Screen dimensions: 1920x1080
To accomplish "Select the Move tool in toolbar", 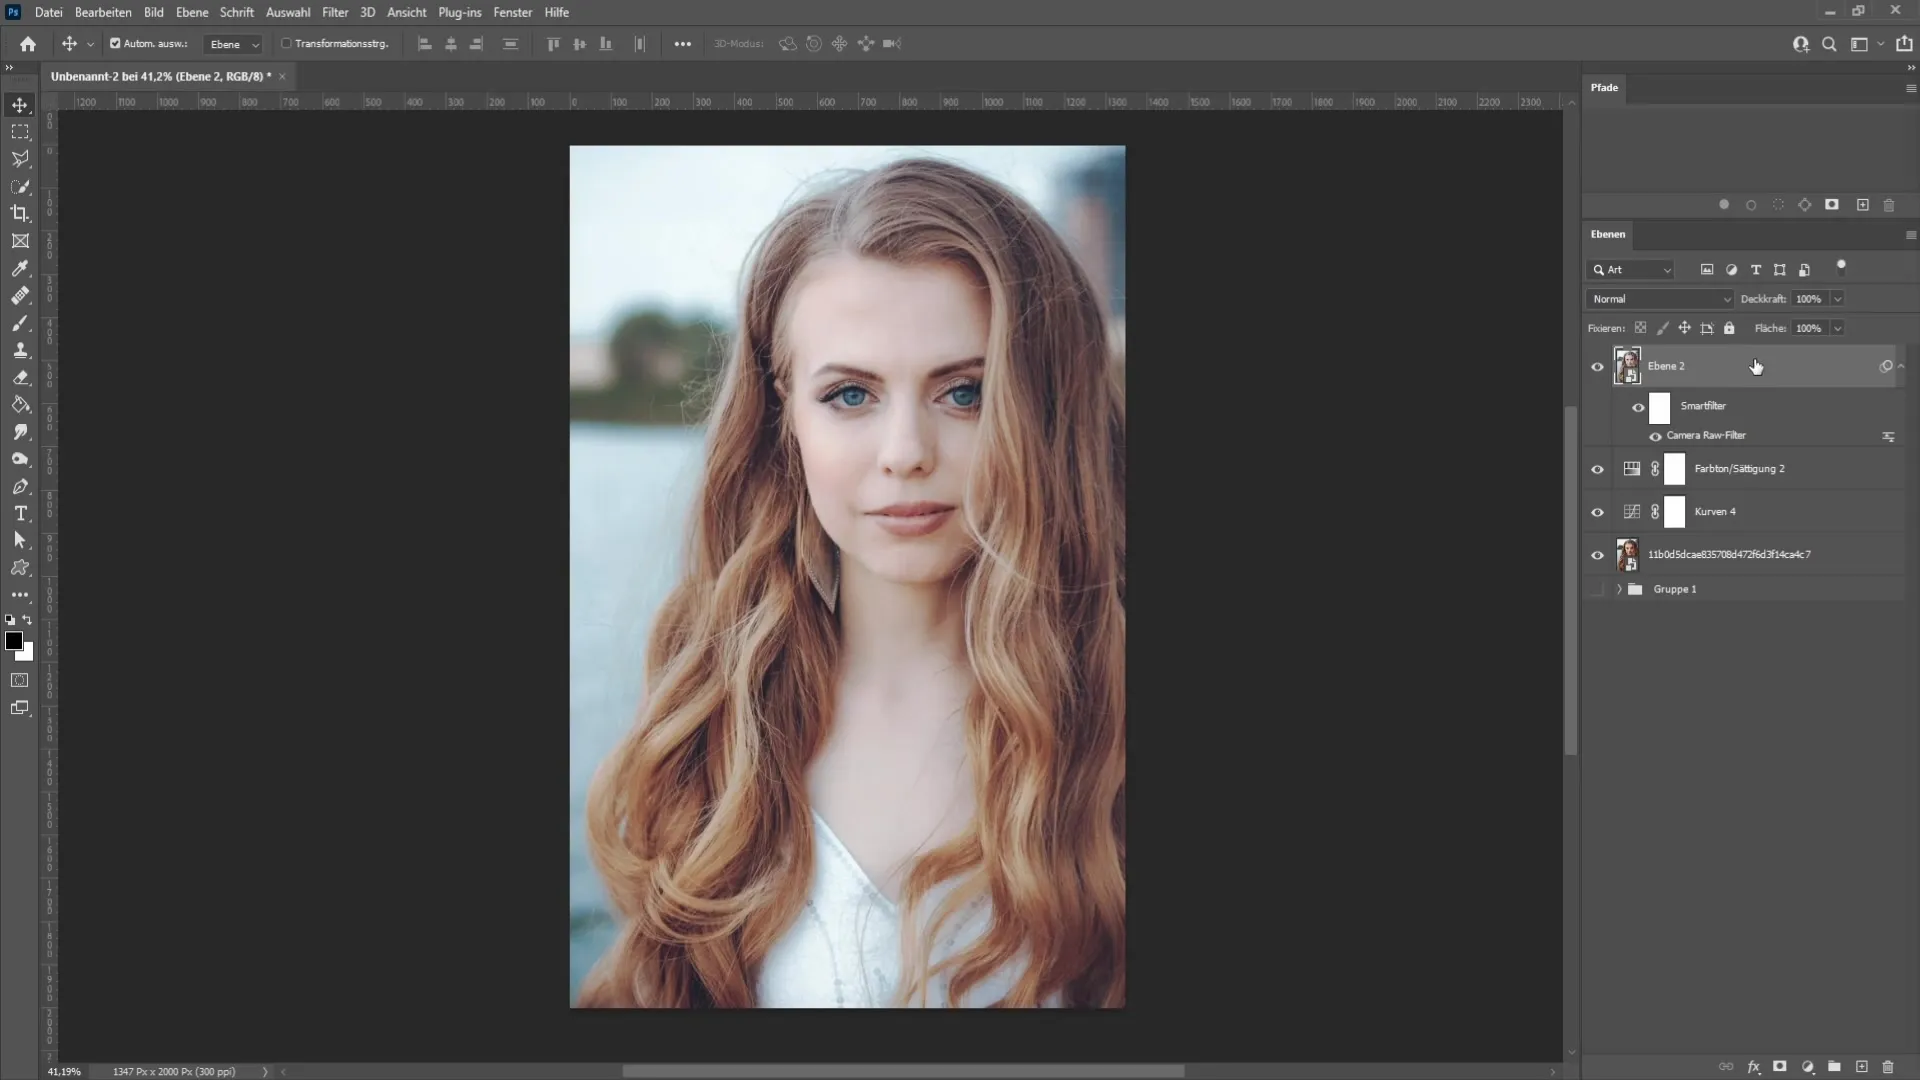I will pos(20,104).
